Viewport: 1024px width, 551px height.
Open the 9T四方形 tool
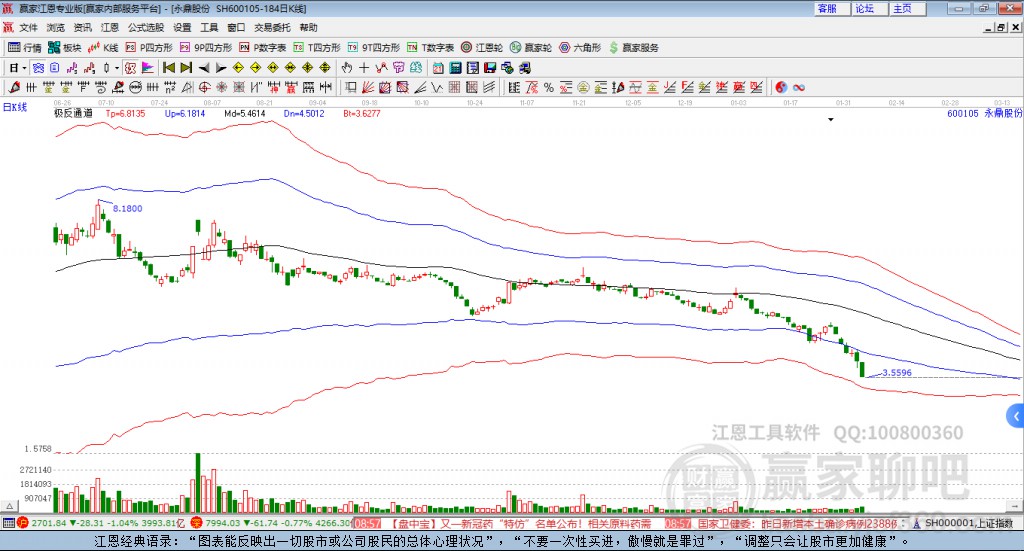[374, 48]
